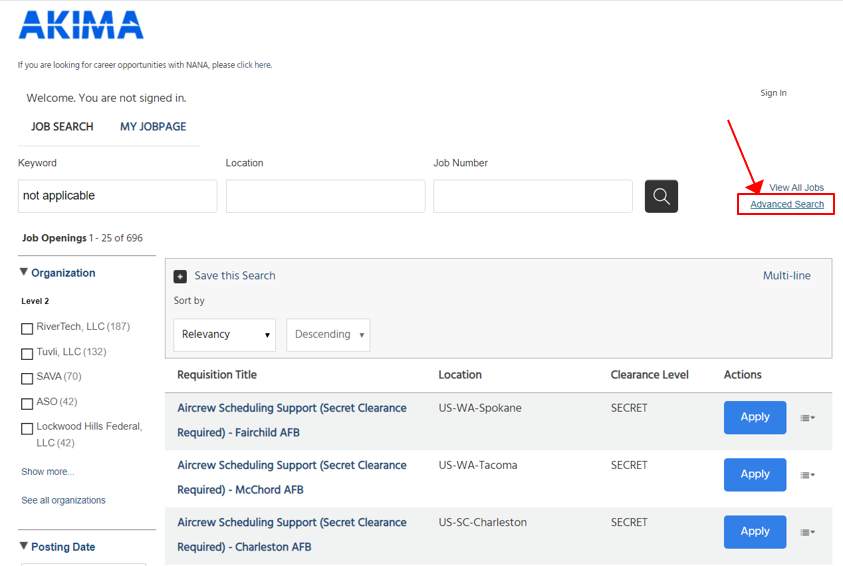
Task: Click the Sign In link
Action: pyautogui.click(x=773, y=93)
